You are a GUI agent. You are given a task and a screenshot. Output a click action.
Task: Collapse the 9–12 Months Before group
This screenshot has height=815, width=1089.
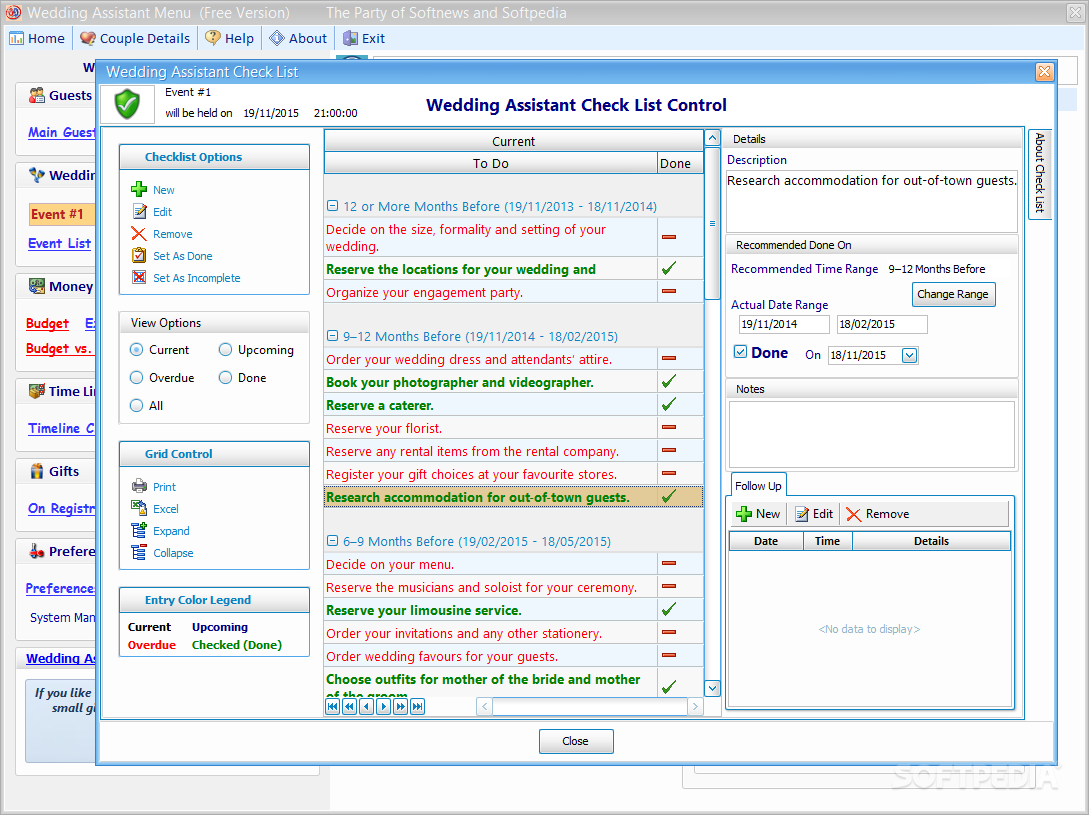[x=332, y=336]
